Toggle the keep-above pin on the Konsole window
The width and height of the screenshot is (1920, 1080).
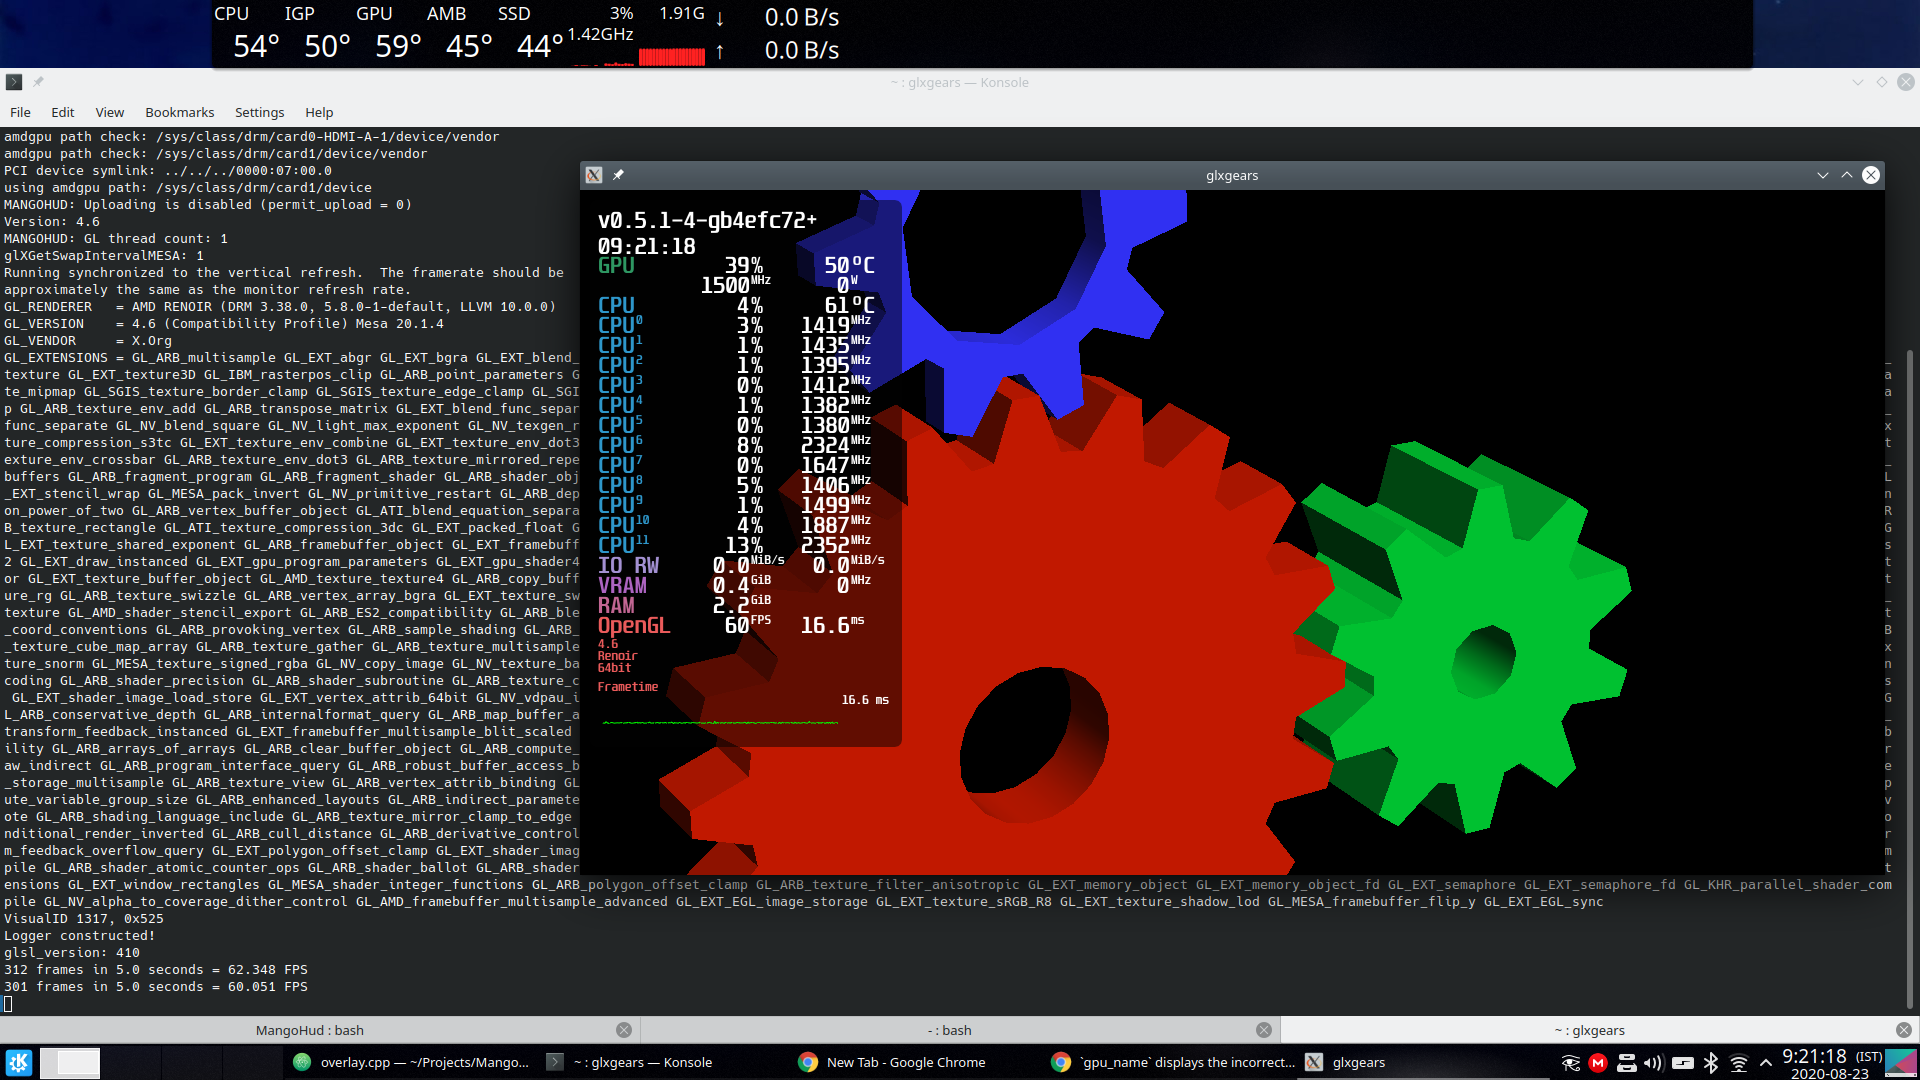(38, 82)
